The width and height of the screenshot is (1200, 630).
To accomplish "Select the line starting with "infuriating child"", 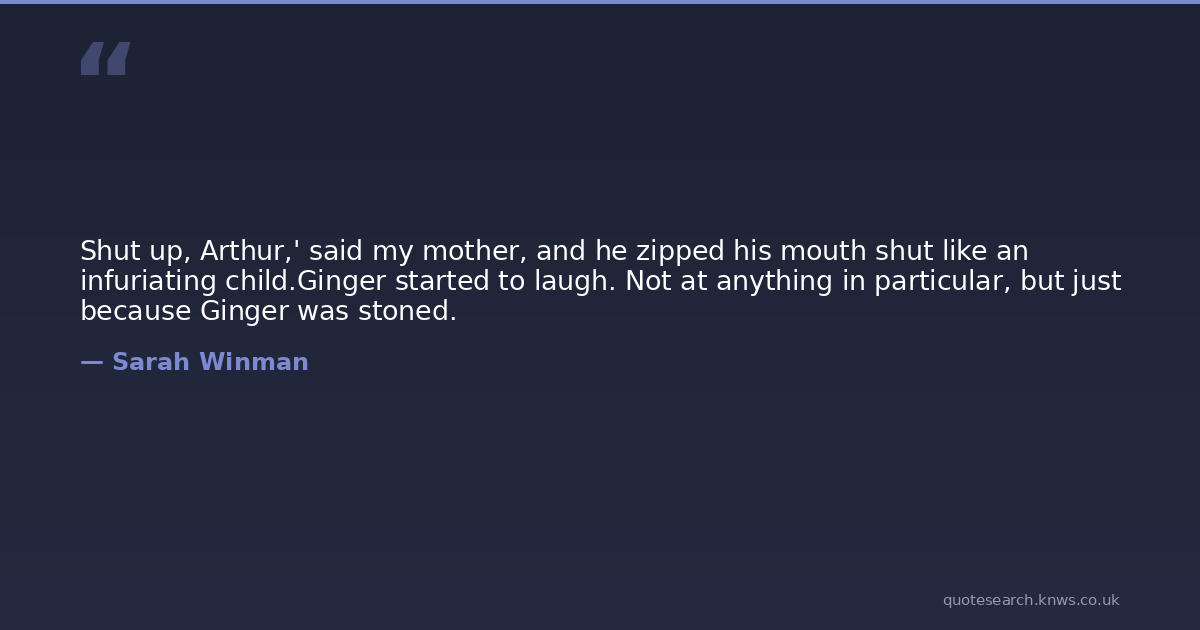I will [x=600, y=282].
